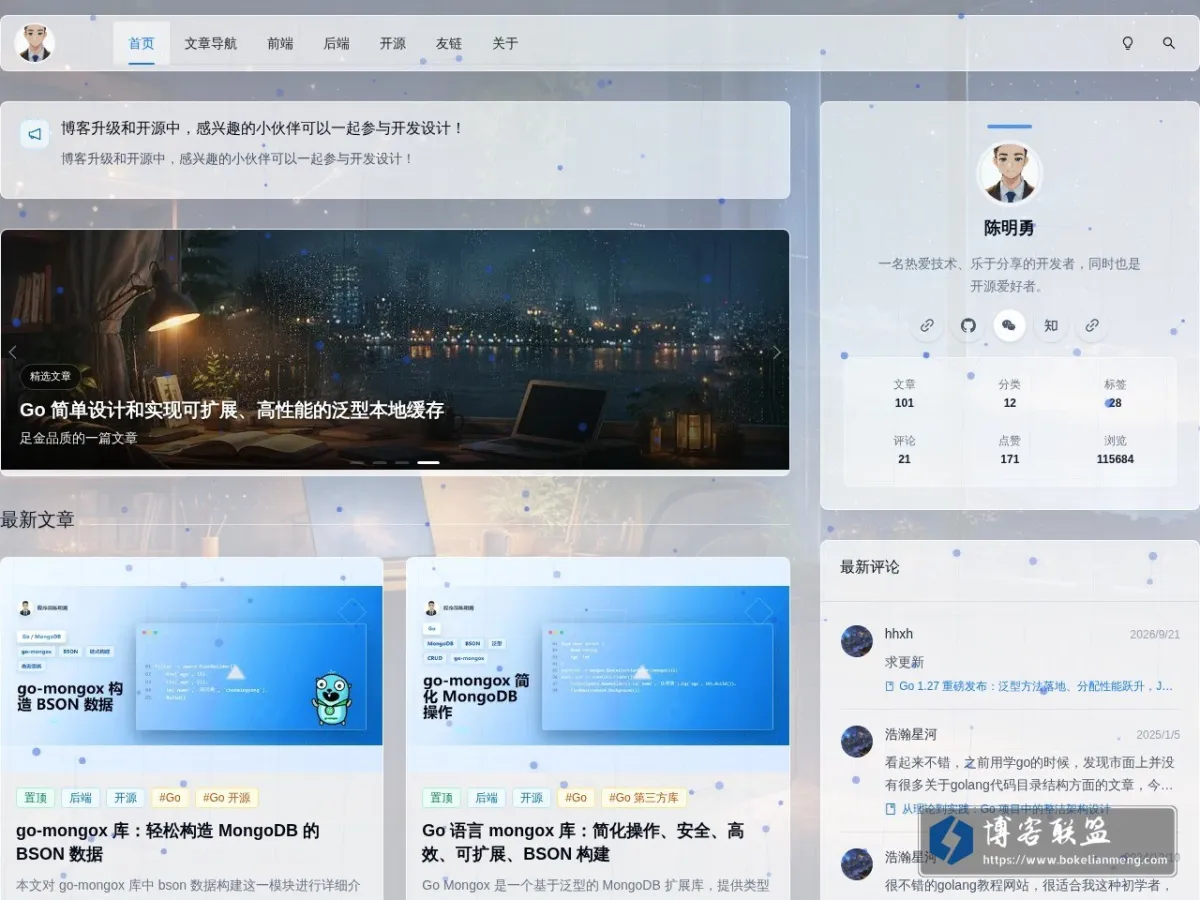Open the 友链 nav item
Image resolution: width=1200 pixels, height=900 pixels.
[448, 43]
